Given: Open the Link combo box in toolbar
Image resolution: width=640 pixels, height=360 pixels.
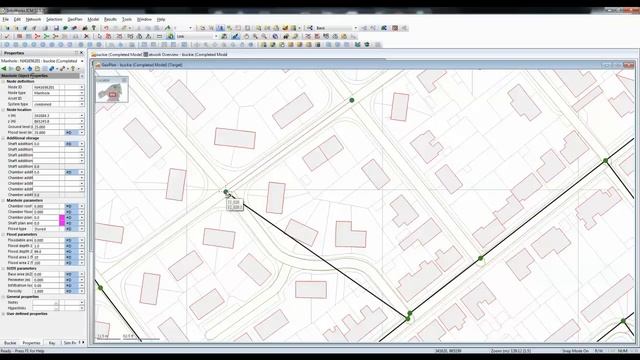Looking at the screenshot, I should pos(216,36).
